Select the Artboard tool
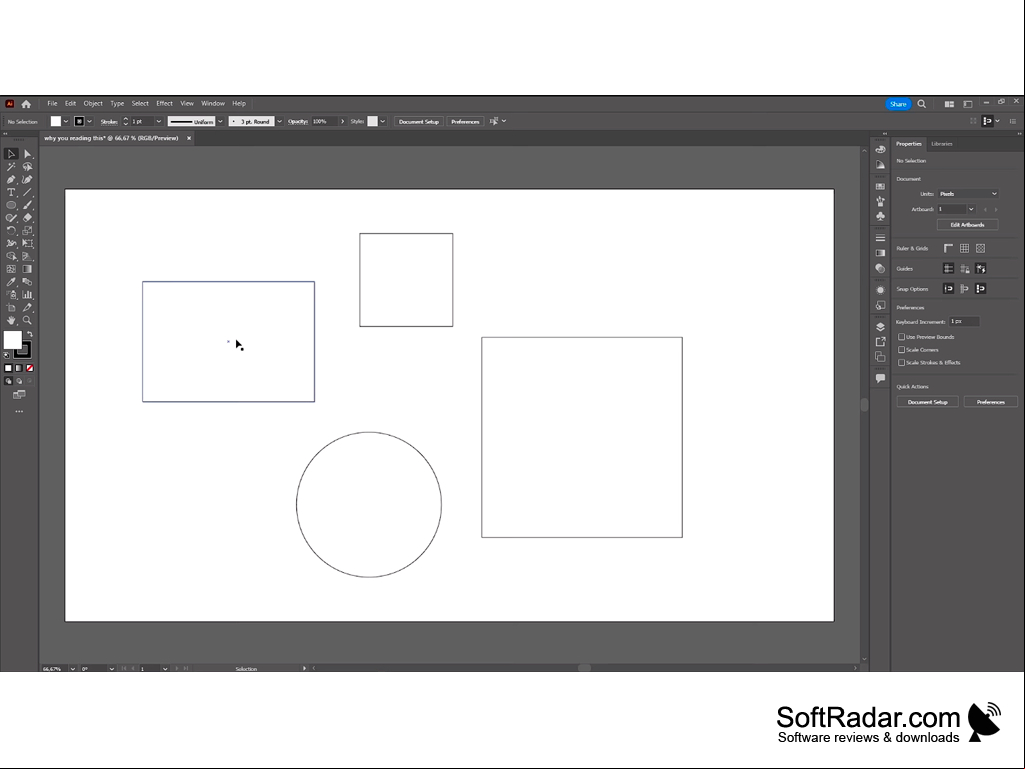 click(x=11, y=307)
